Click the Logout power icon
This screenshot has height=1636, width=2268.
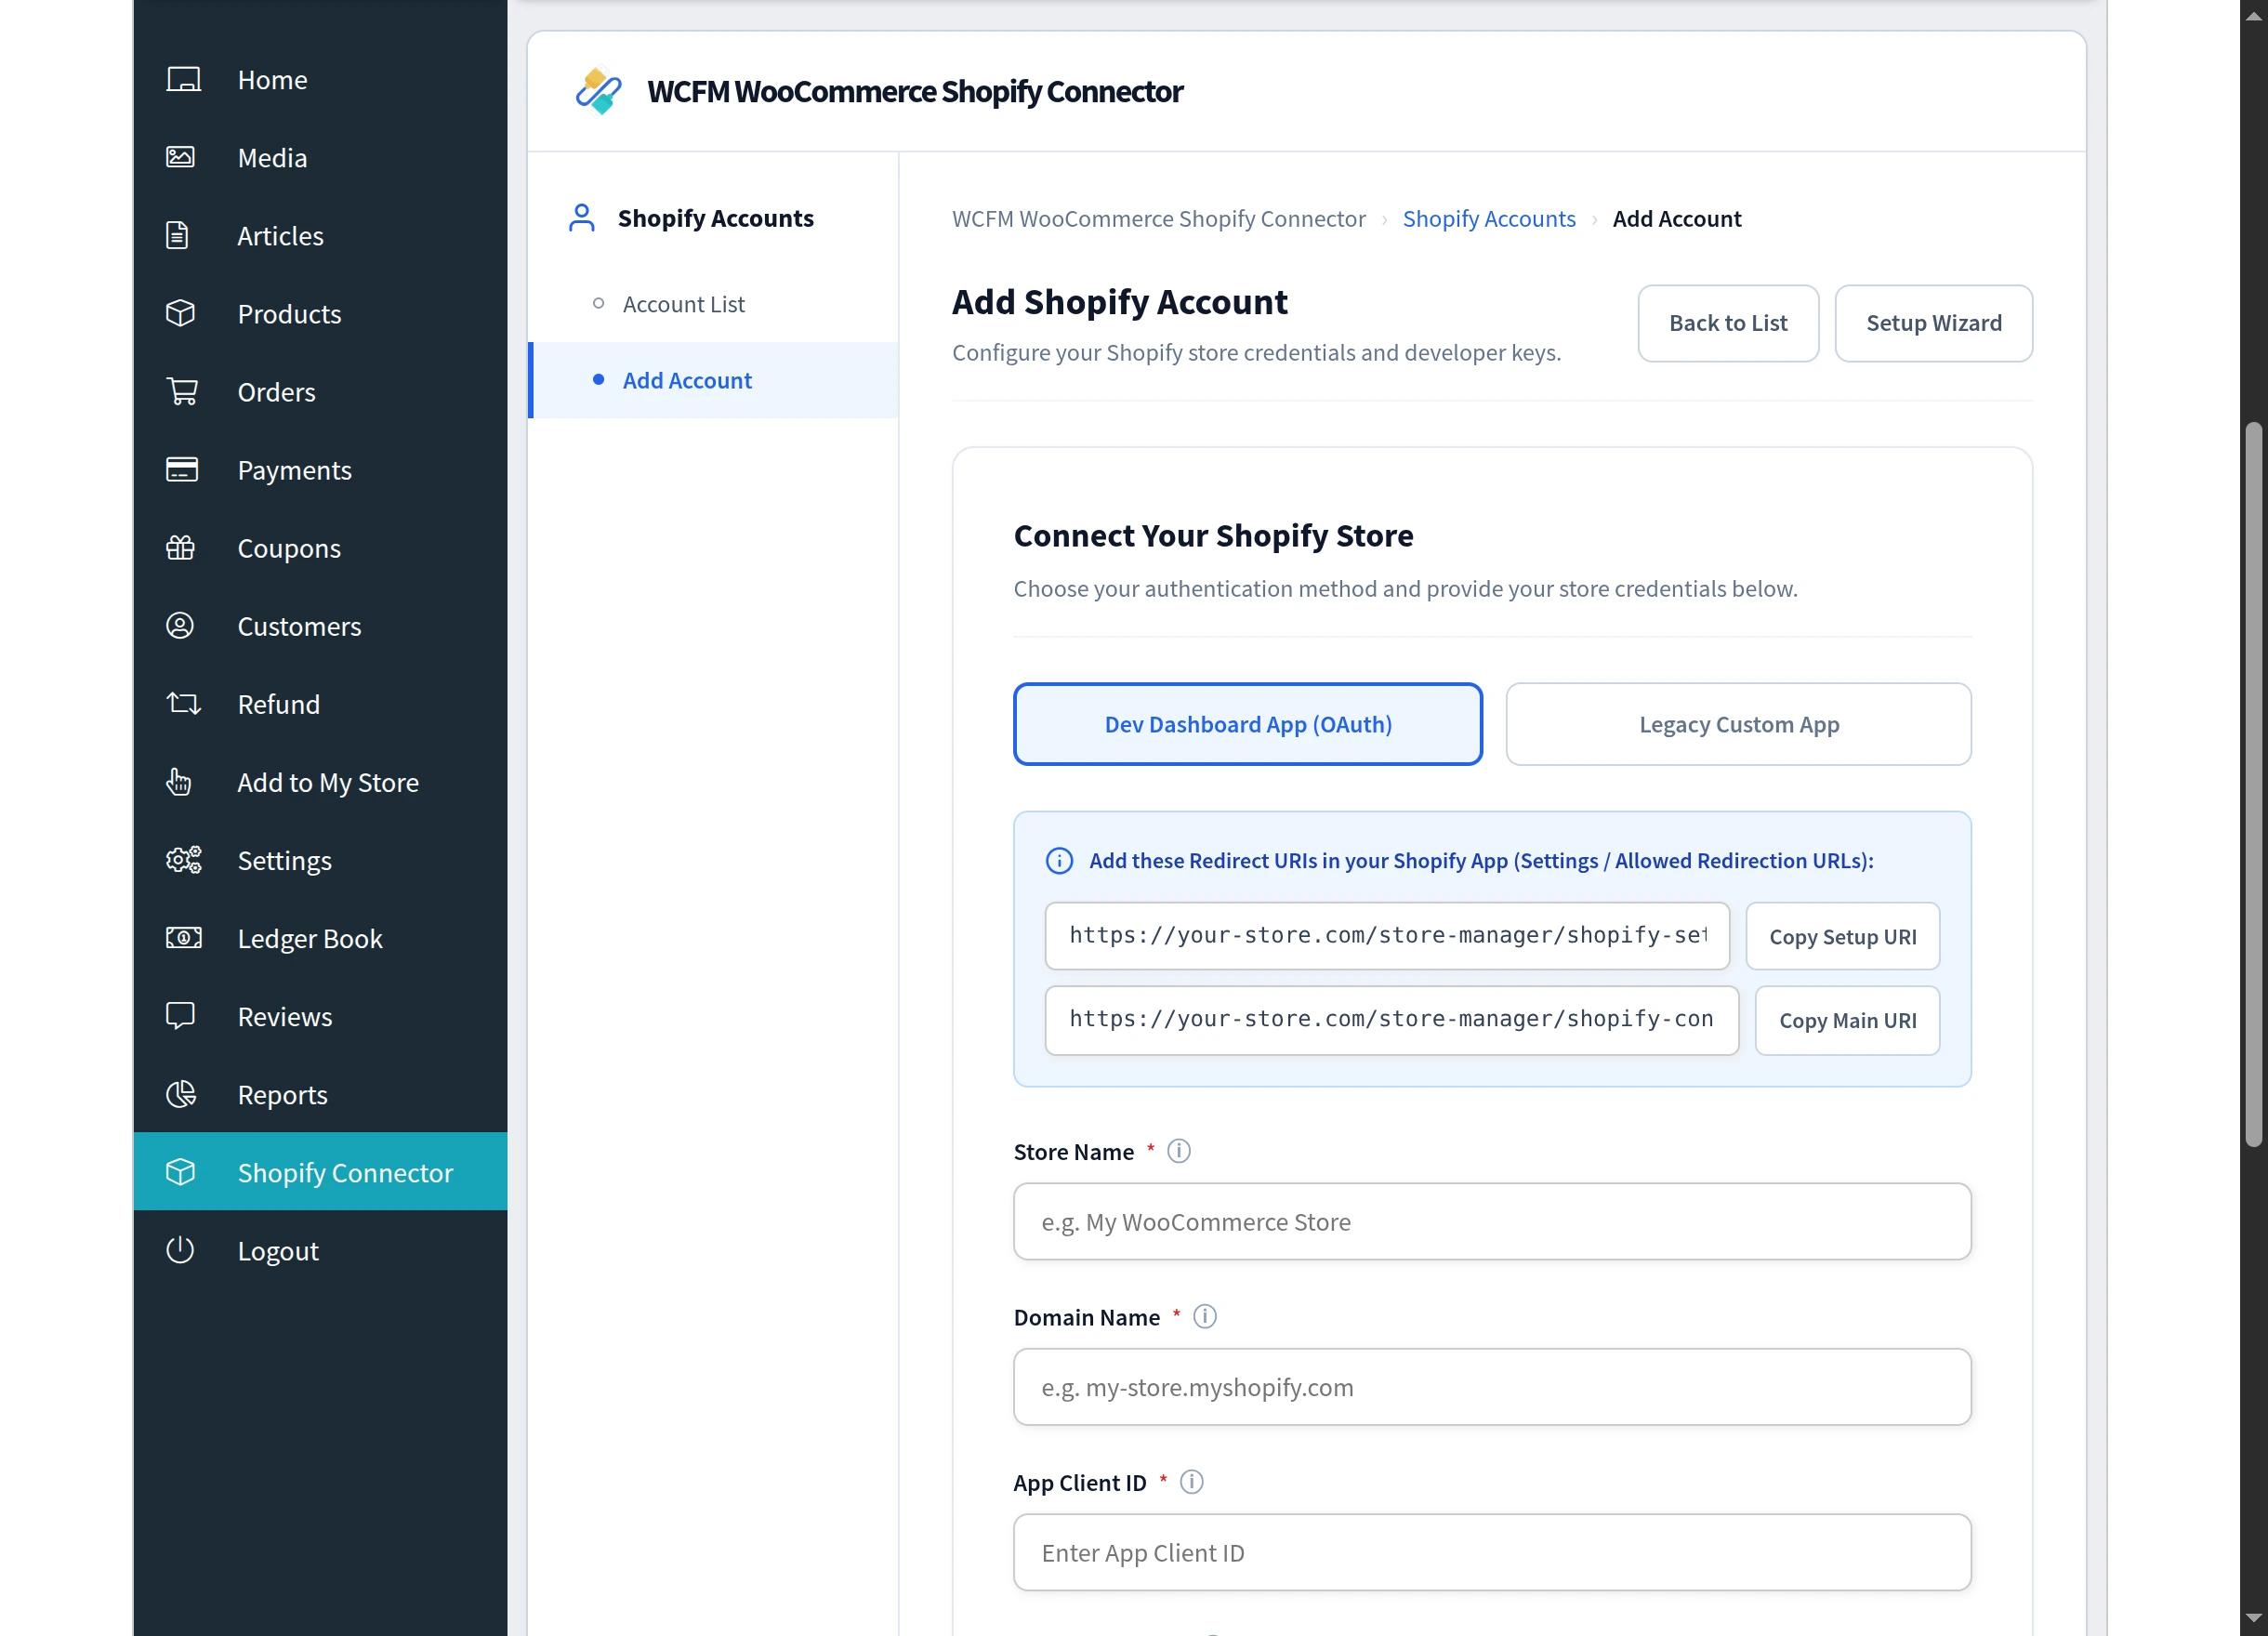[x=180, y=1250]
